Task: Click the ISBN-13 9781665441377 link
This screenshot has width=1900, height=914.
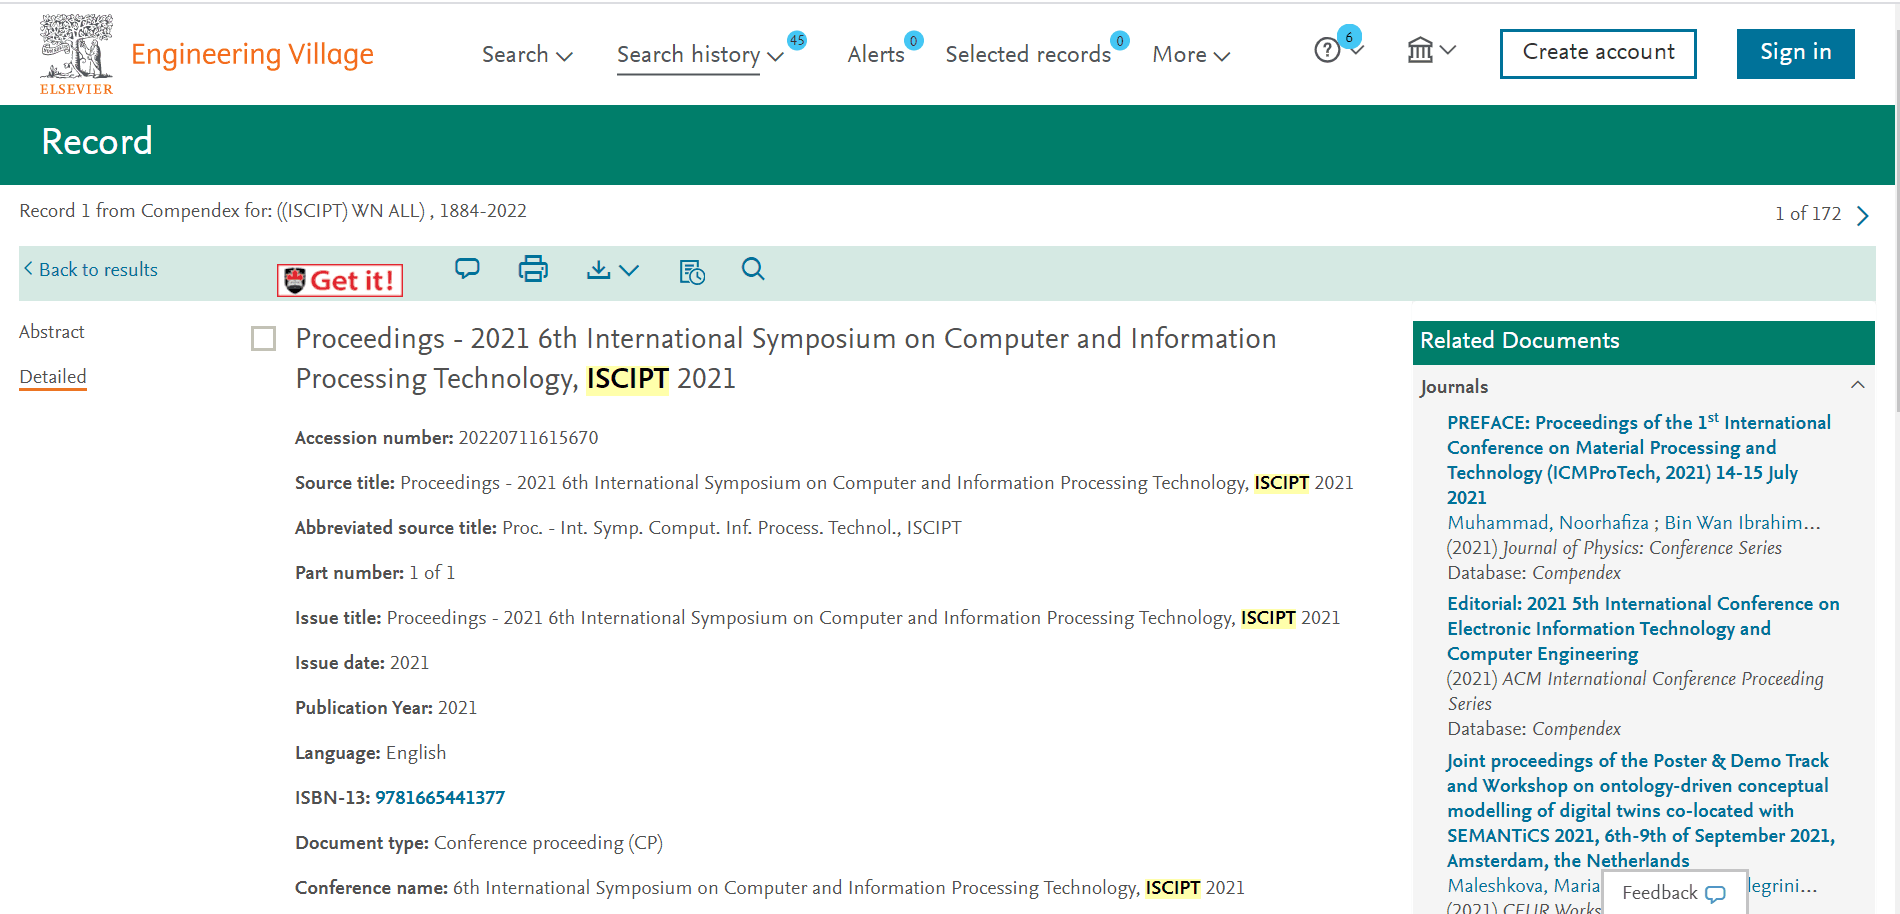Action: (440, 798)
